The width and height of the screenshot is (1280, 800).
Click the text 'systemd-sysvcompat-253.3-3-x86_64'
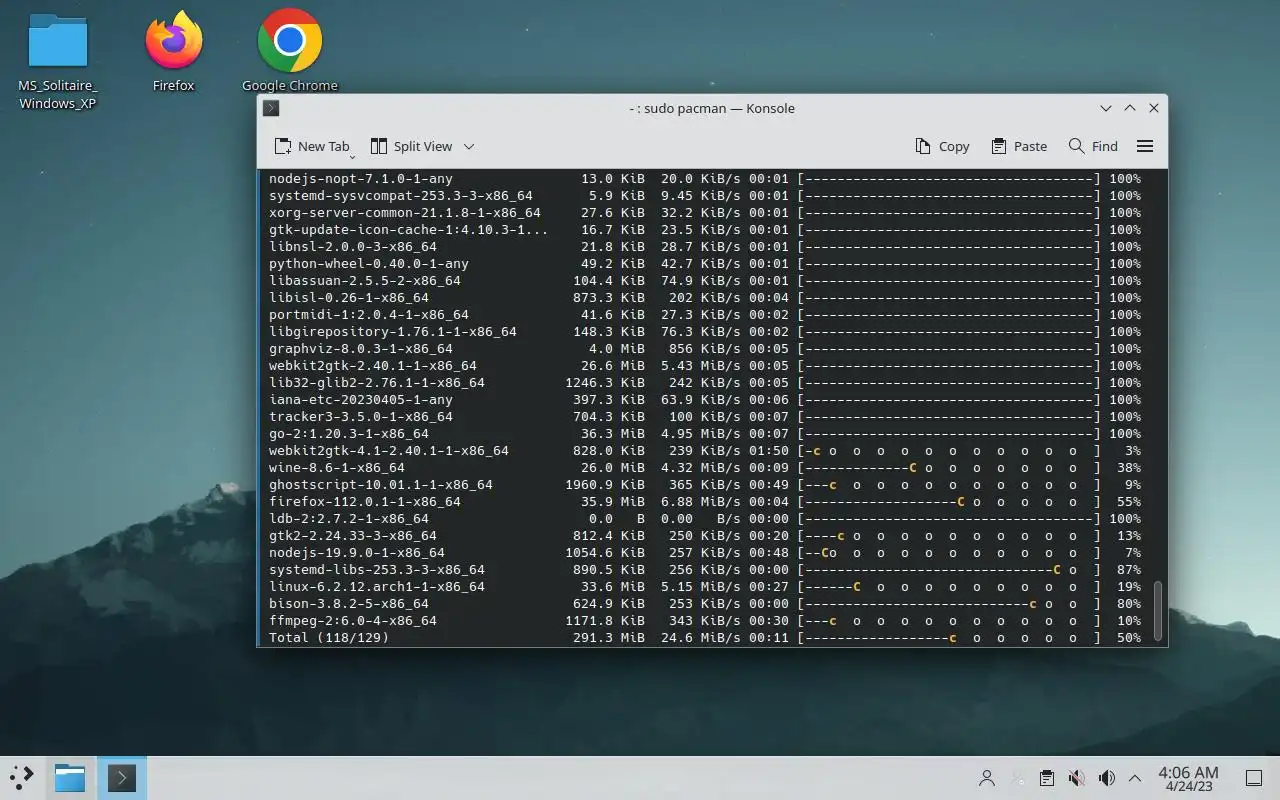[x=401, y=196]
